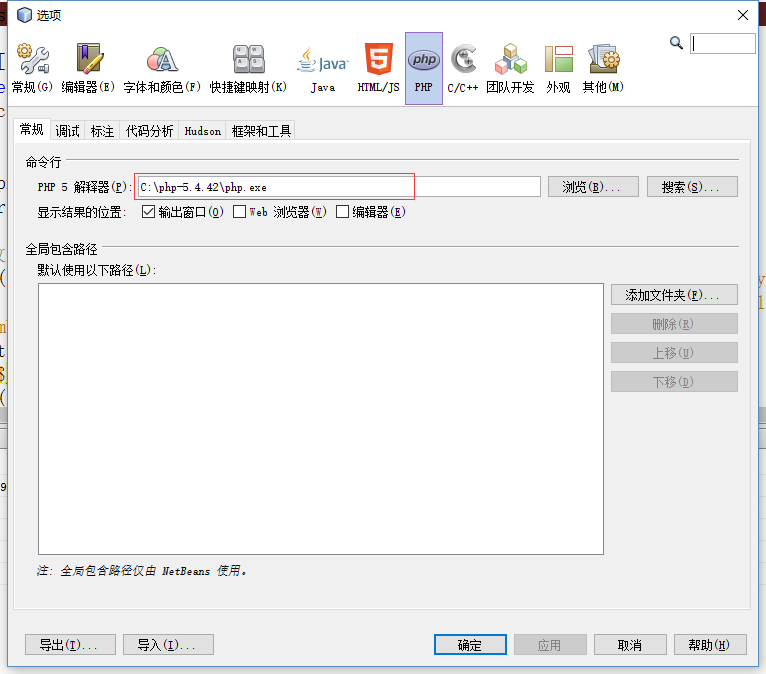Switch to the 常规 sub-tab
Screen dimensions: 766x674
pos(32,130)
